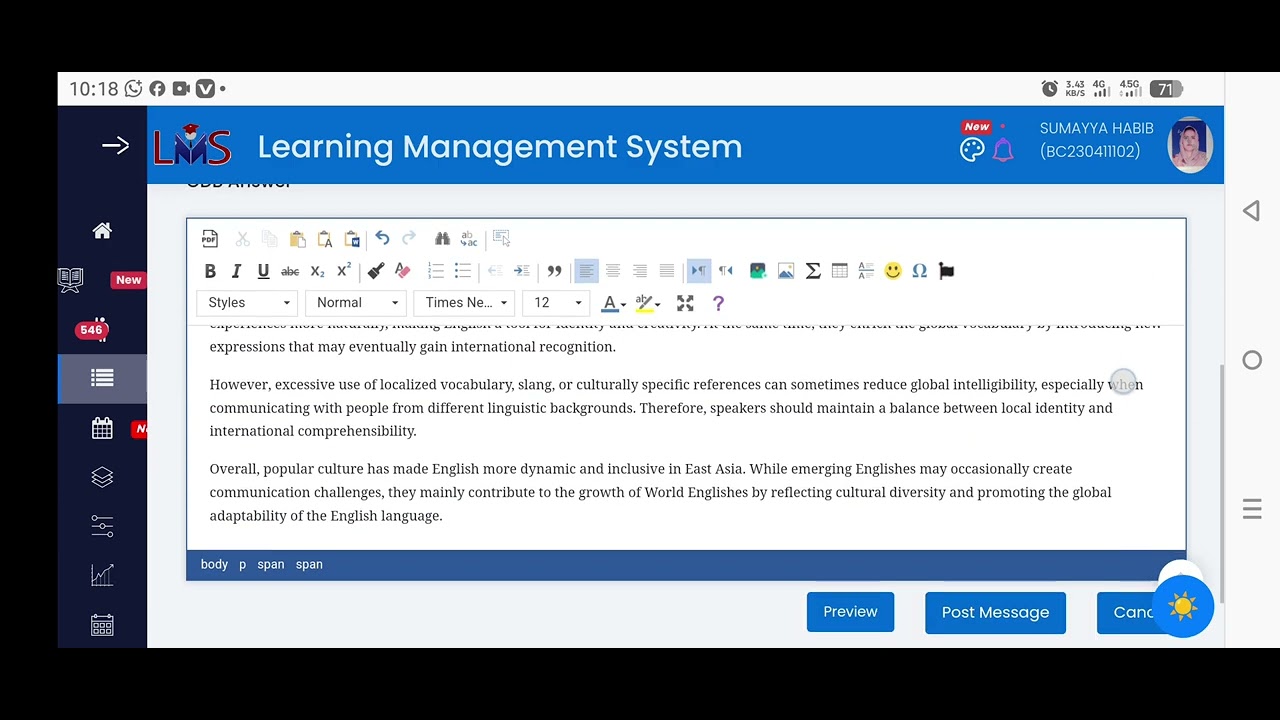
Task: Align text left
Action: [586, 271]
